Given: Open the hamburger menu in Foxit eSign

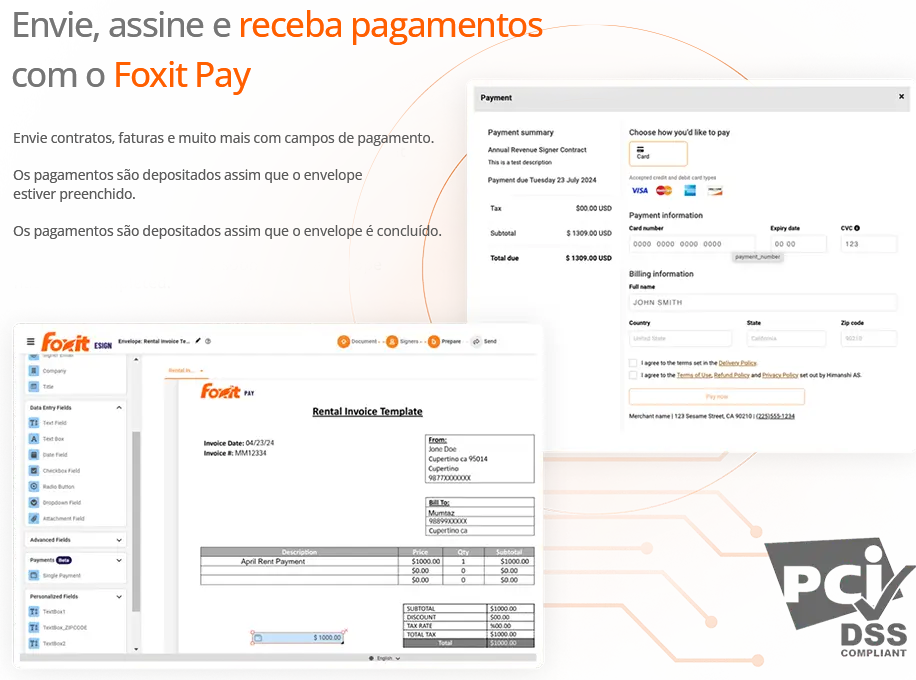Looking at the screenshot, I should 30,341.
